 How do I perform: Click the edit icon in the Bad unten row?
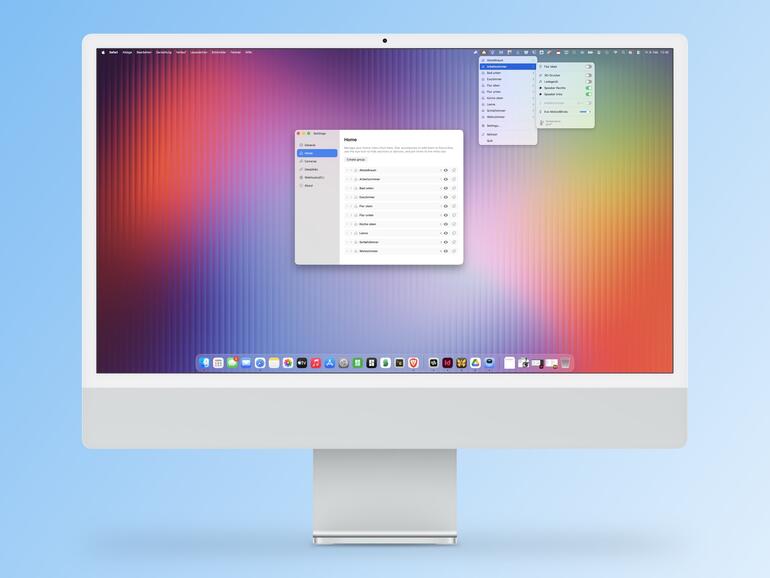(x=454, y=188)
